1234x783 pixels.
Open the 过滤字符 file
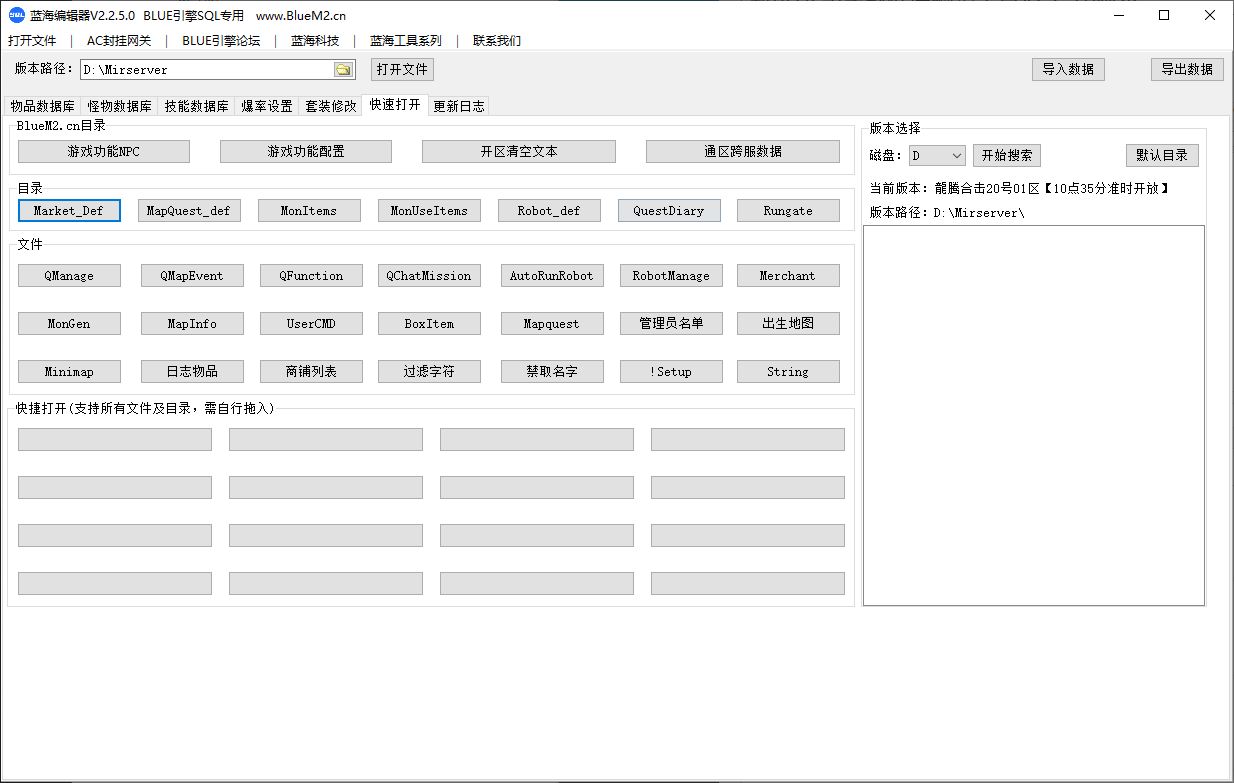429,371
